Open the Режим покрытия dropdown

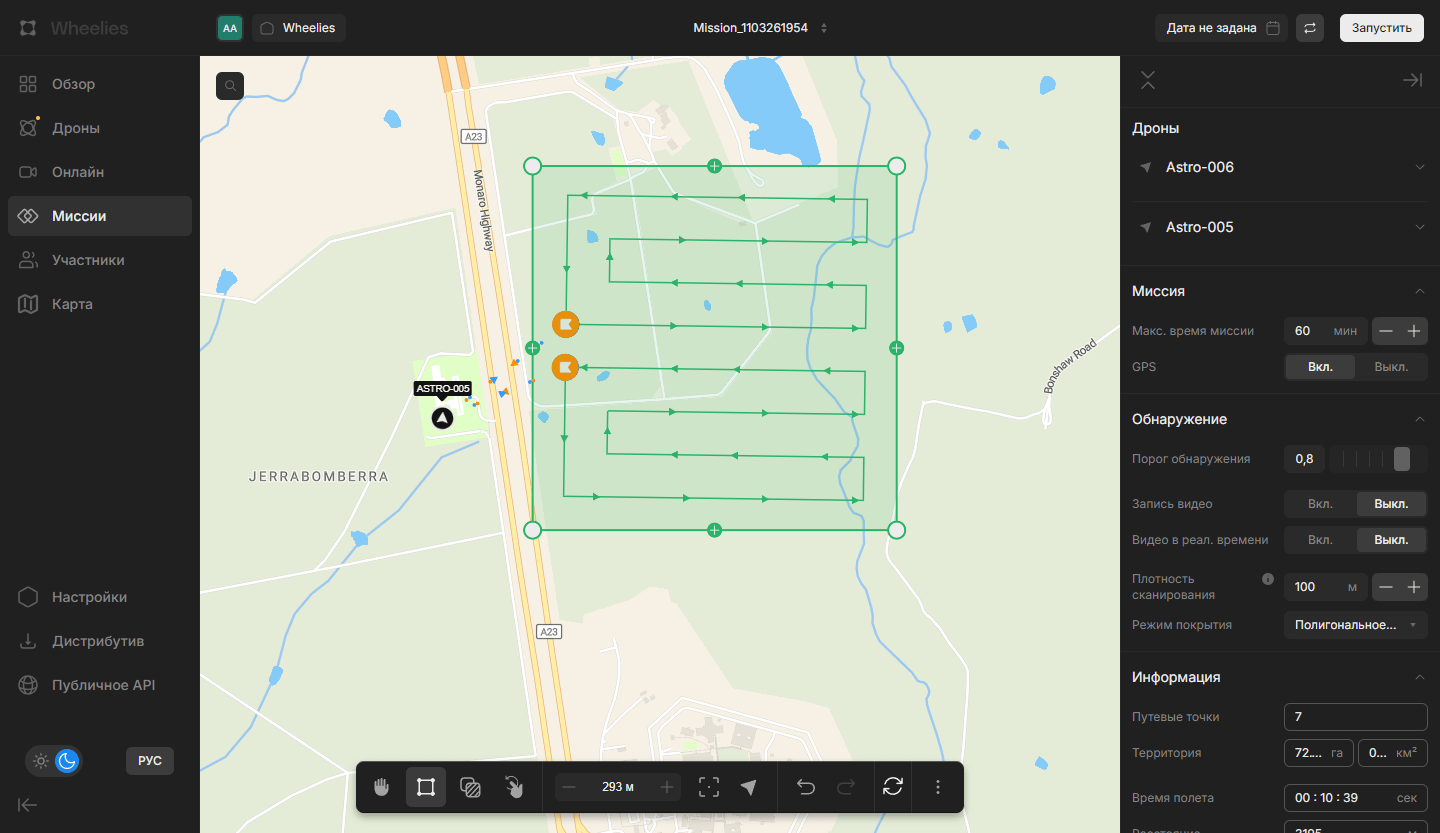(x=1355, y=625)
